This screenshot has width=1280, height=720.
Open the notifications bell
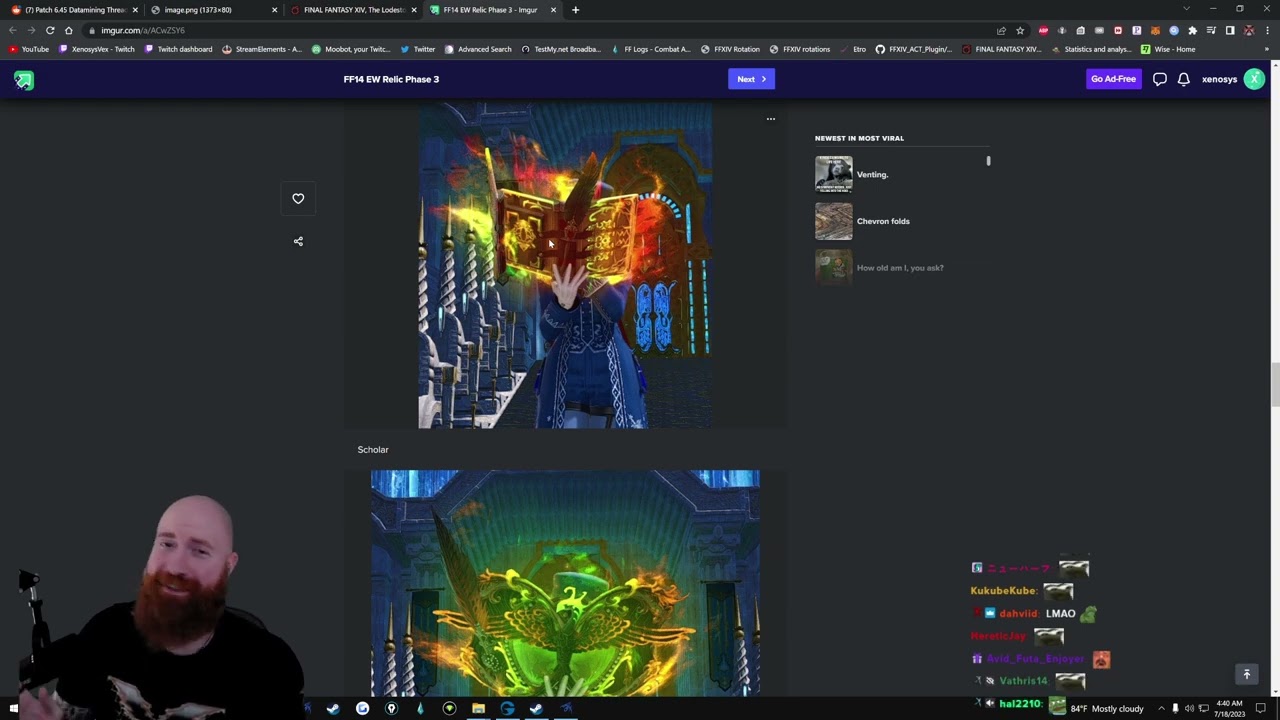[x=1184, y=80]
